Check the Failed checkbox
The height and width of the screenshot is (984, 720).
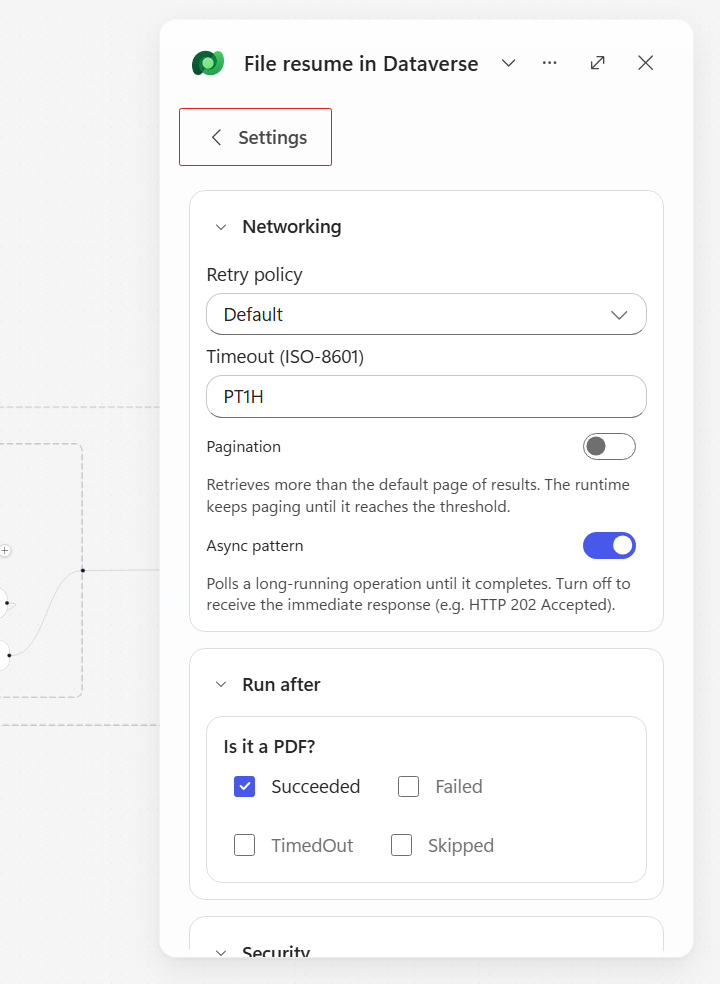[408, 786]
